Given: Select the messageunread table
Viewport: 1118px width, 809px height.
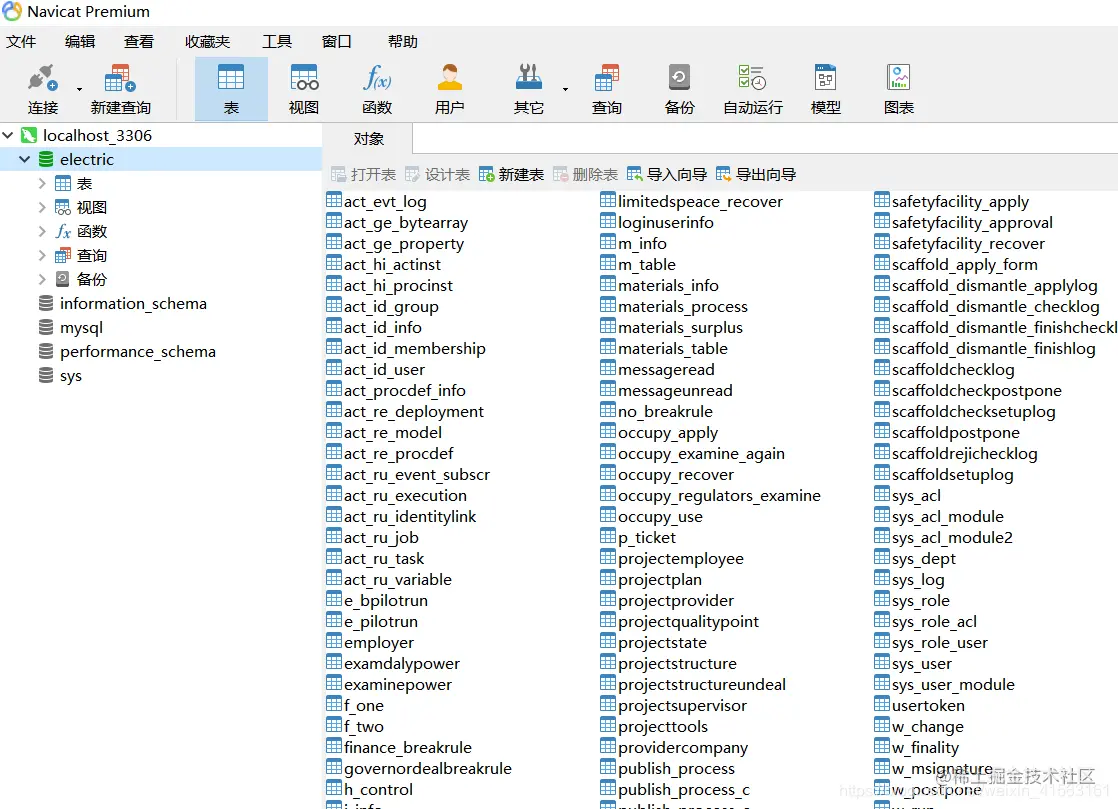Looking at the screenshot, I should [667, 391].
